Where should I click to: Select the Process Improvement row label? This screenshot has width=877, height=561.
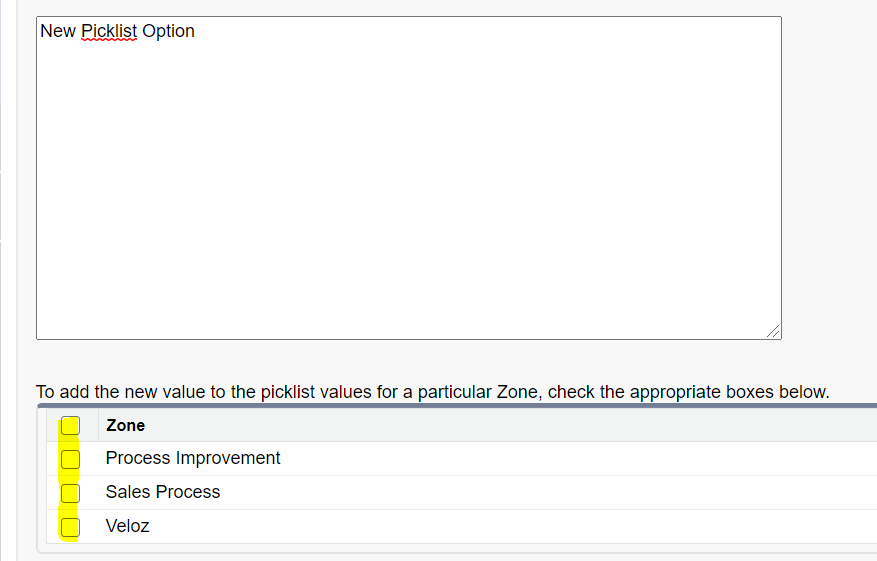[x=193, y=458]
